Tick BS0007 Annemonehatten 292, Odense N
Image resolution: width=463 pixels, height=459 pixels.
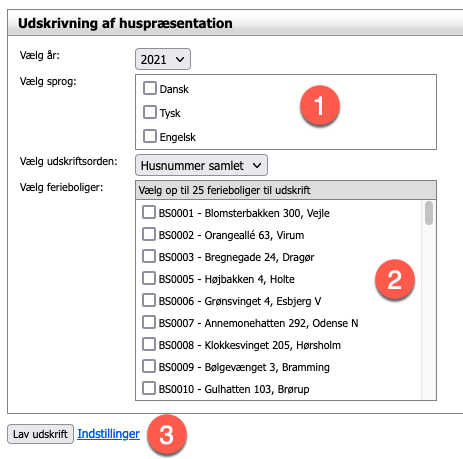(x=149, y=322)
